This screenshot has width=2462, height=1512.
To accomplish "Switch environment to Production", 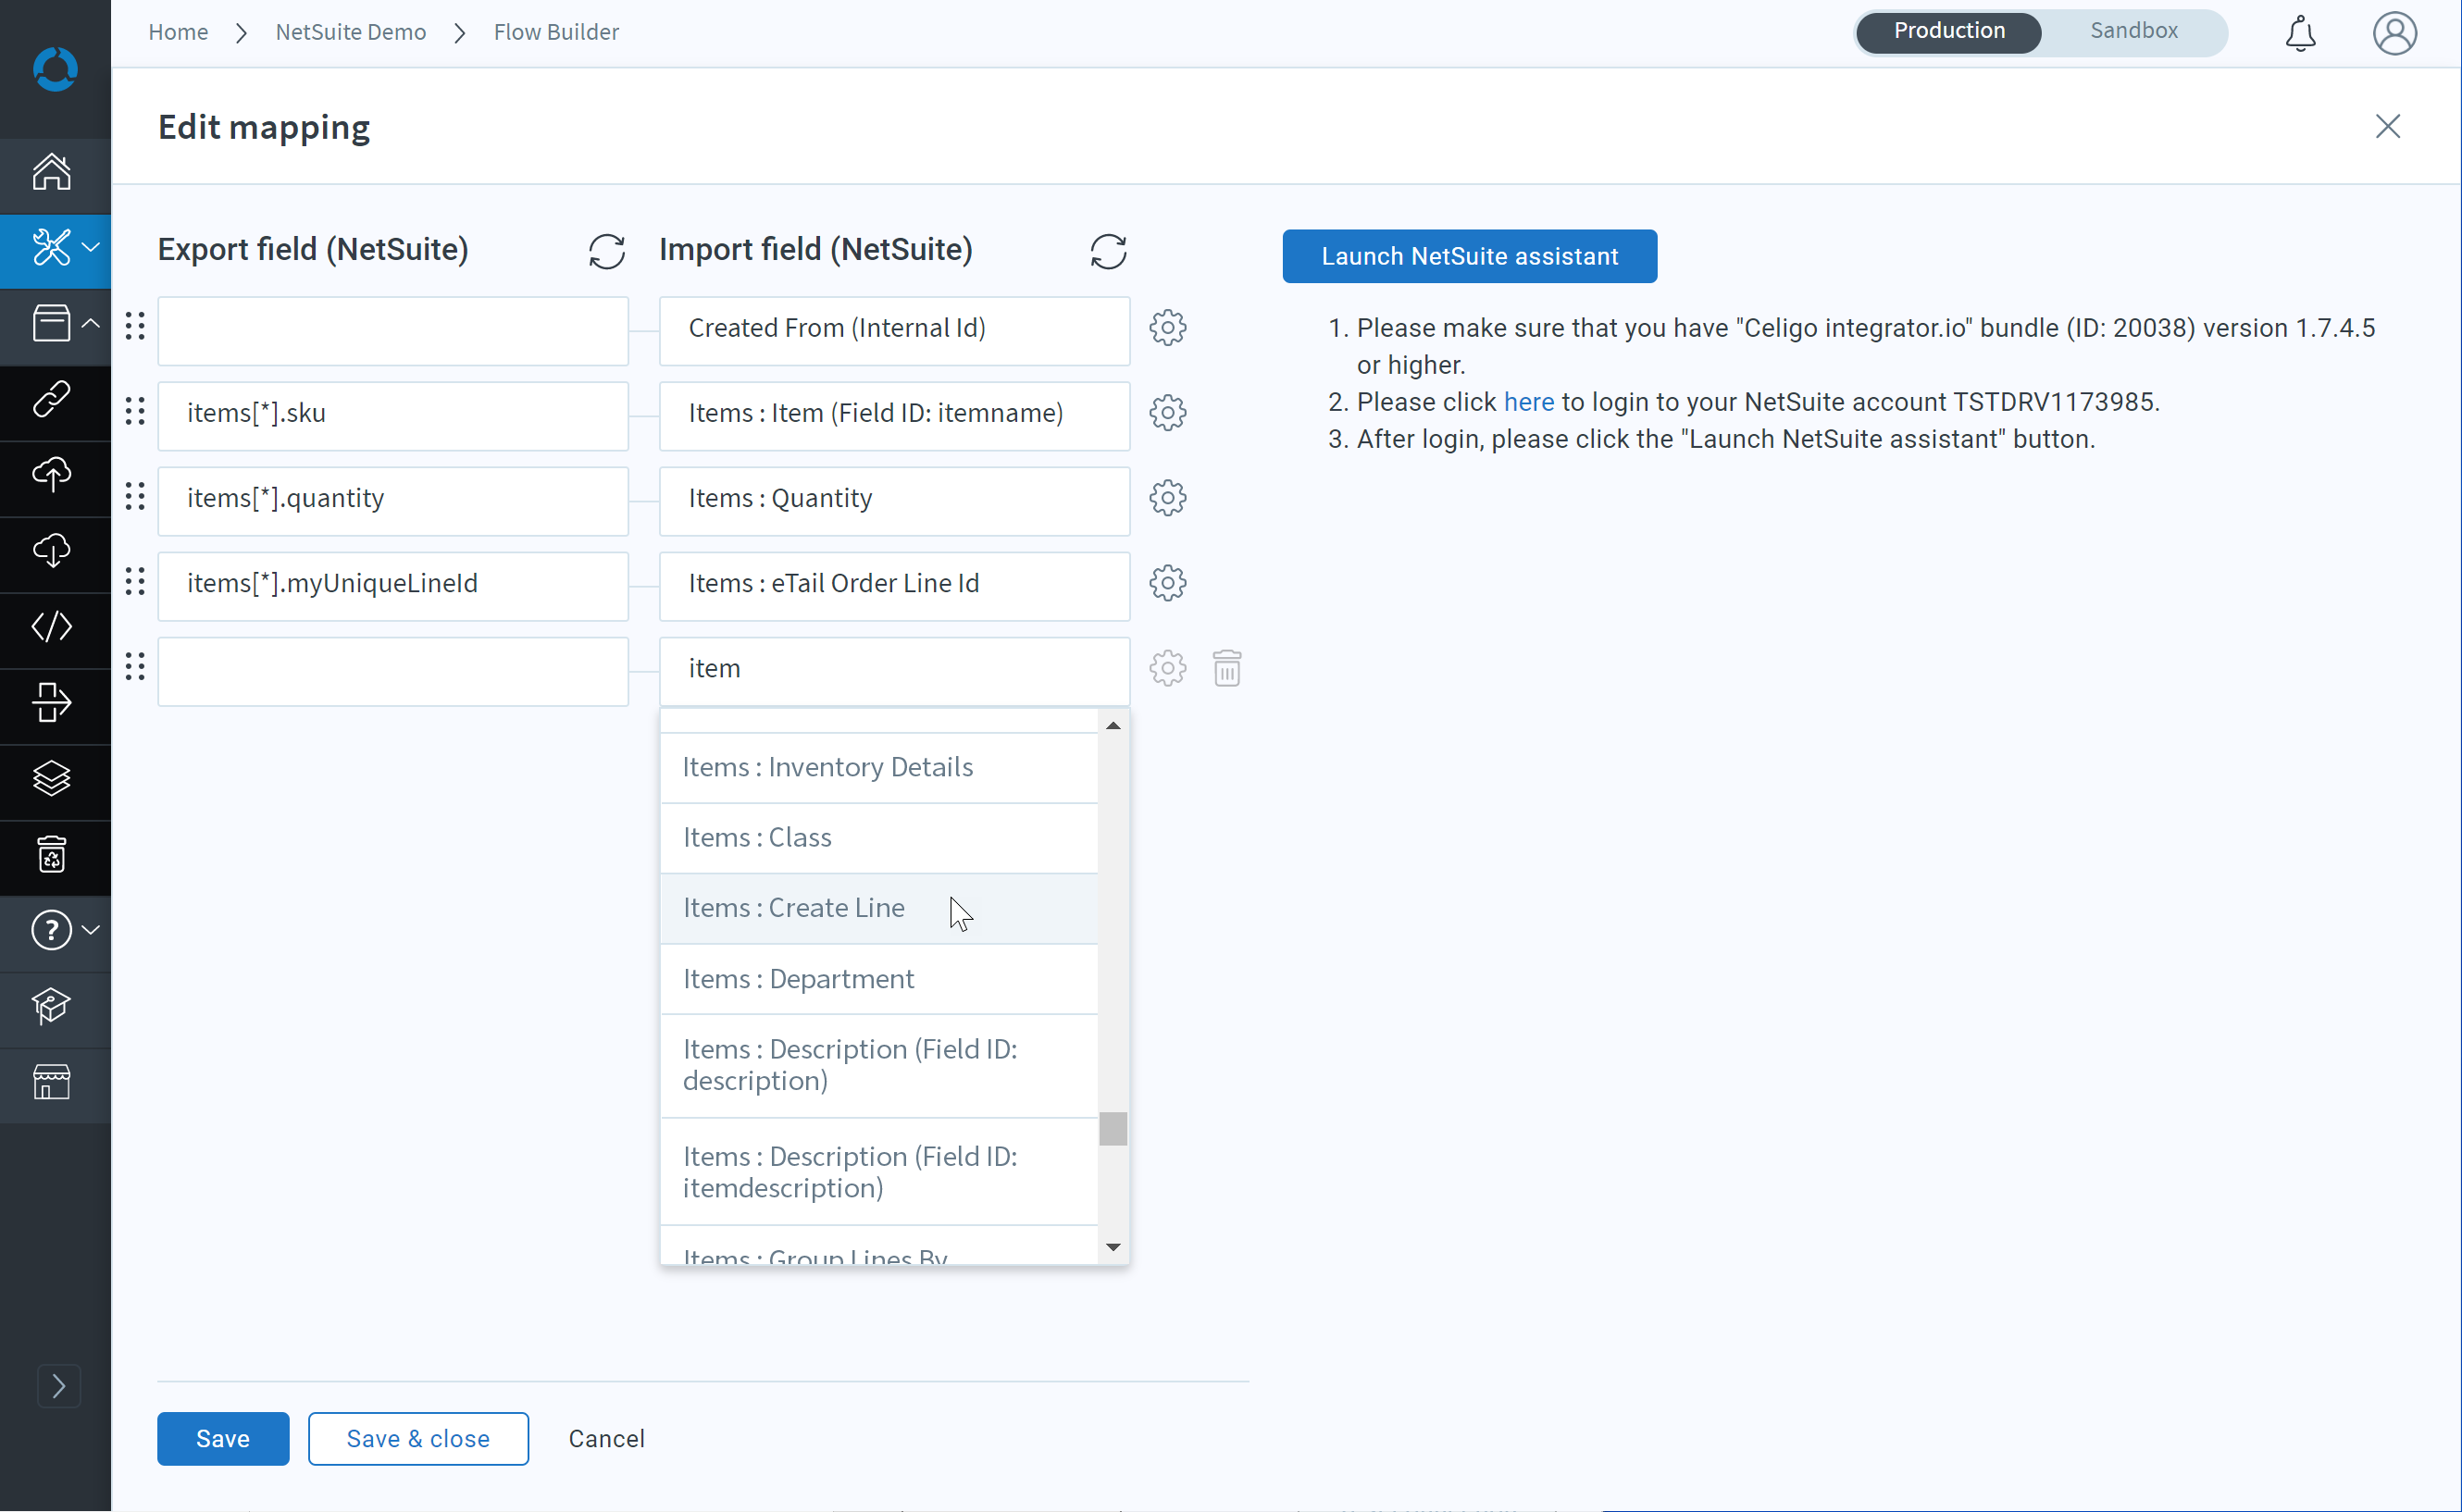I will [1948, 31].
